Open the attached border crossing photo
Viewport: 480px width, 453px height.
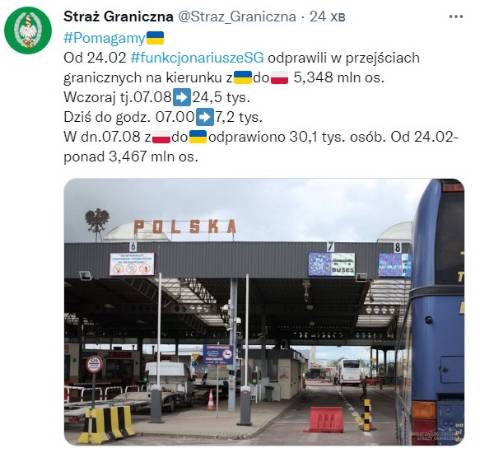(264, 312)
